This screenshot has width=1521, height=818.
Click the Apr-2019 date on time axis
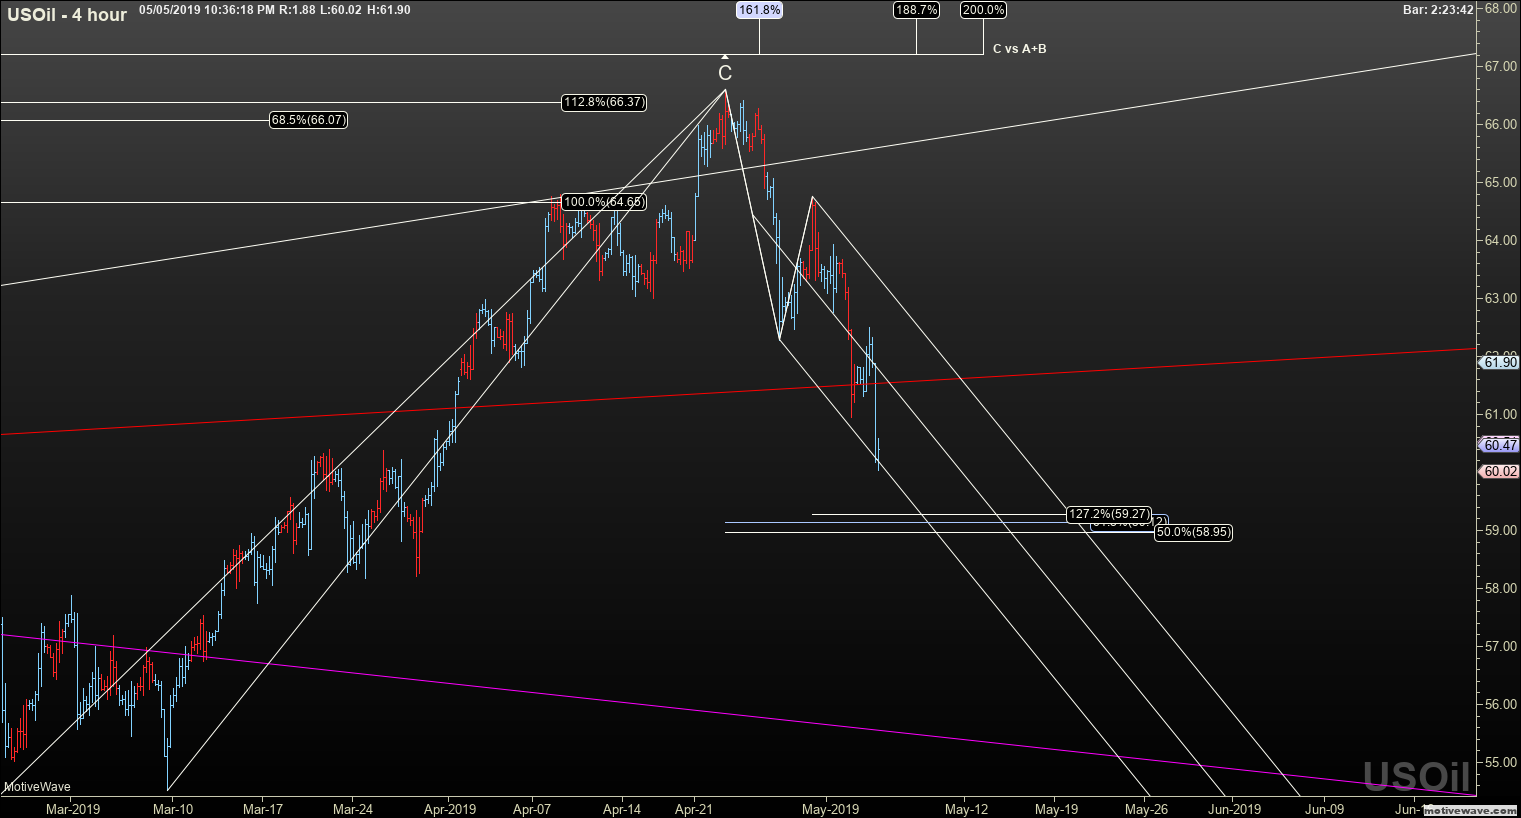tap(450, 808)
